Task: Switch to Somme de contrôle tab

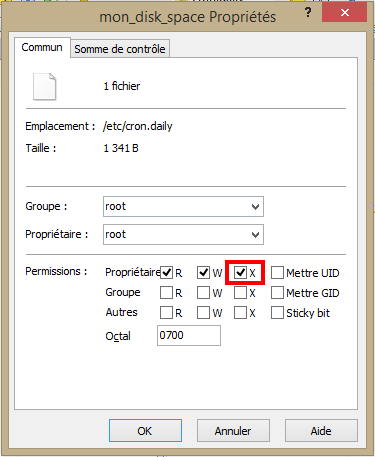Action: tap(120, 49)
